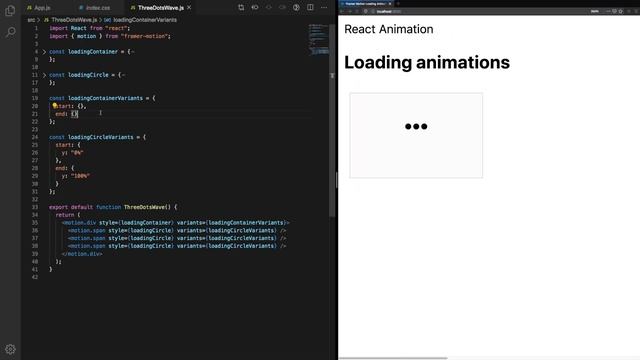The image size is (640, 360).
Task: Click the go back navigation editor icon
Action: [x=255, y=7]
